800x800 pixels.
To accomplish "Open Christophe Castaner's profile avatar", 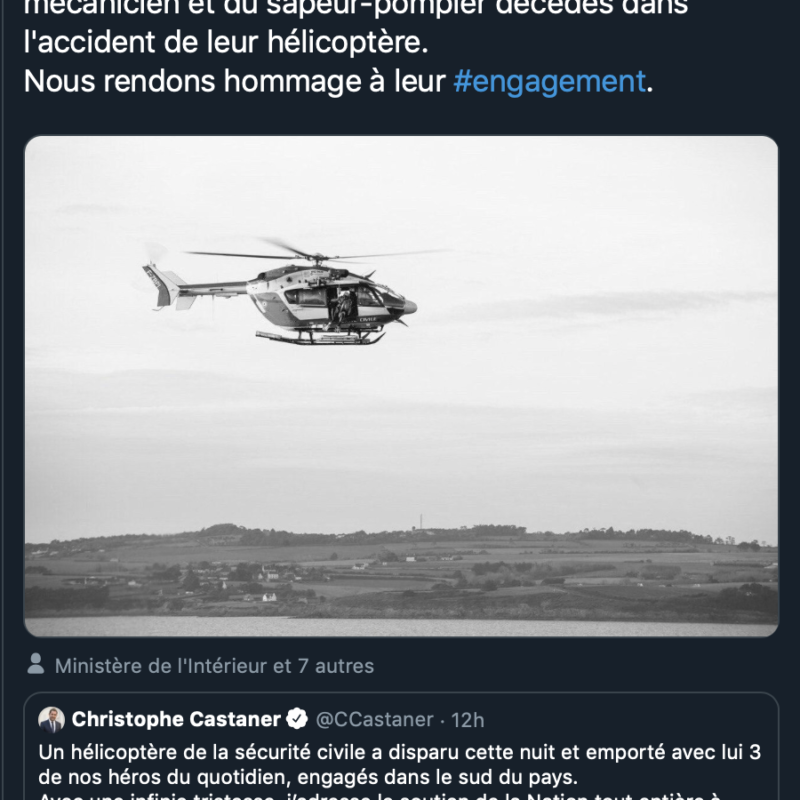I will [51, 719].
